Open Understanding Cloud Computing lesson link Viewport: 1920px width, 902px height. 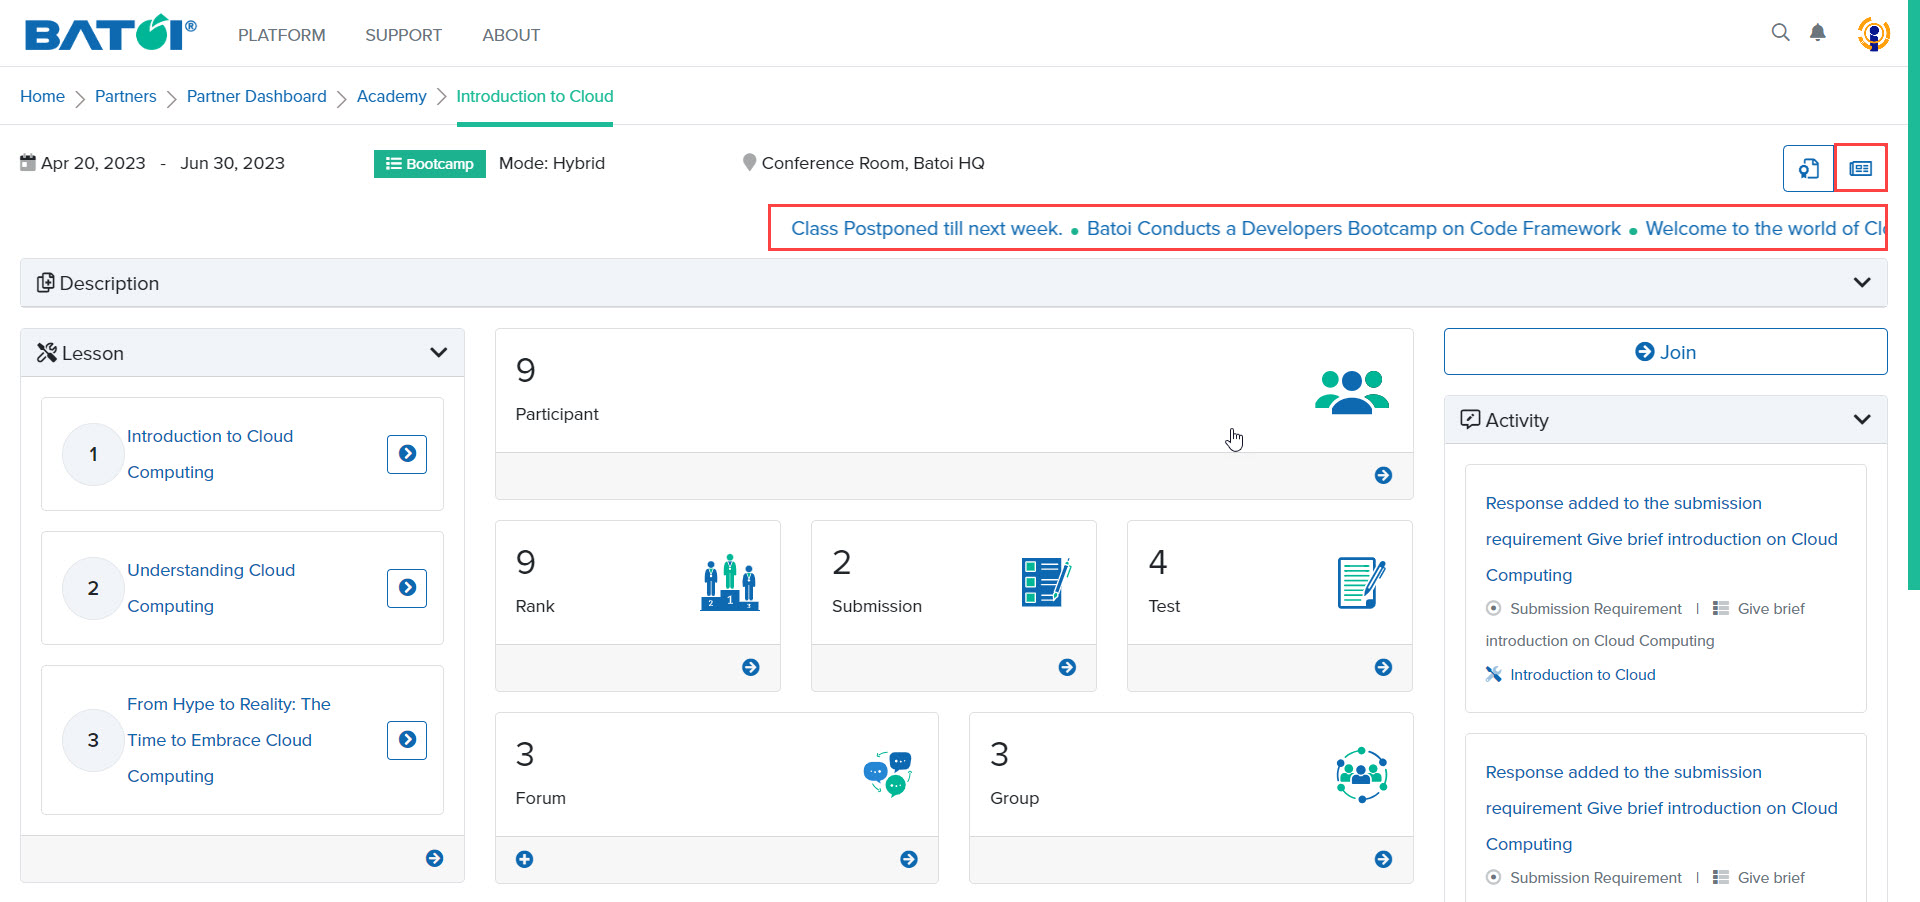pyautogui.click(x=211, y=588)
